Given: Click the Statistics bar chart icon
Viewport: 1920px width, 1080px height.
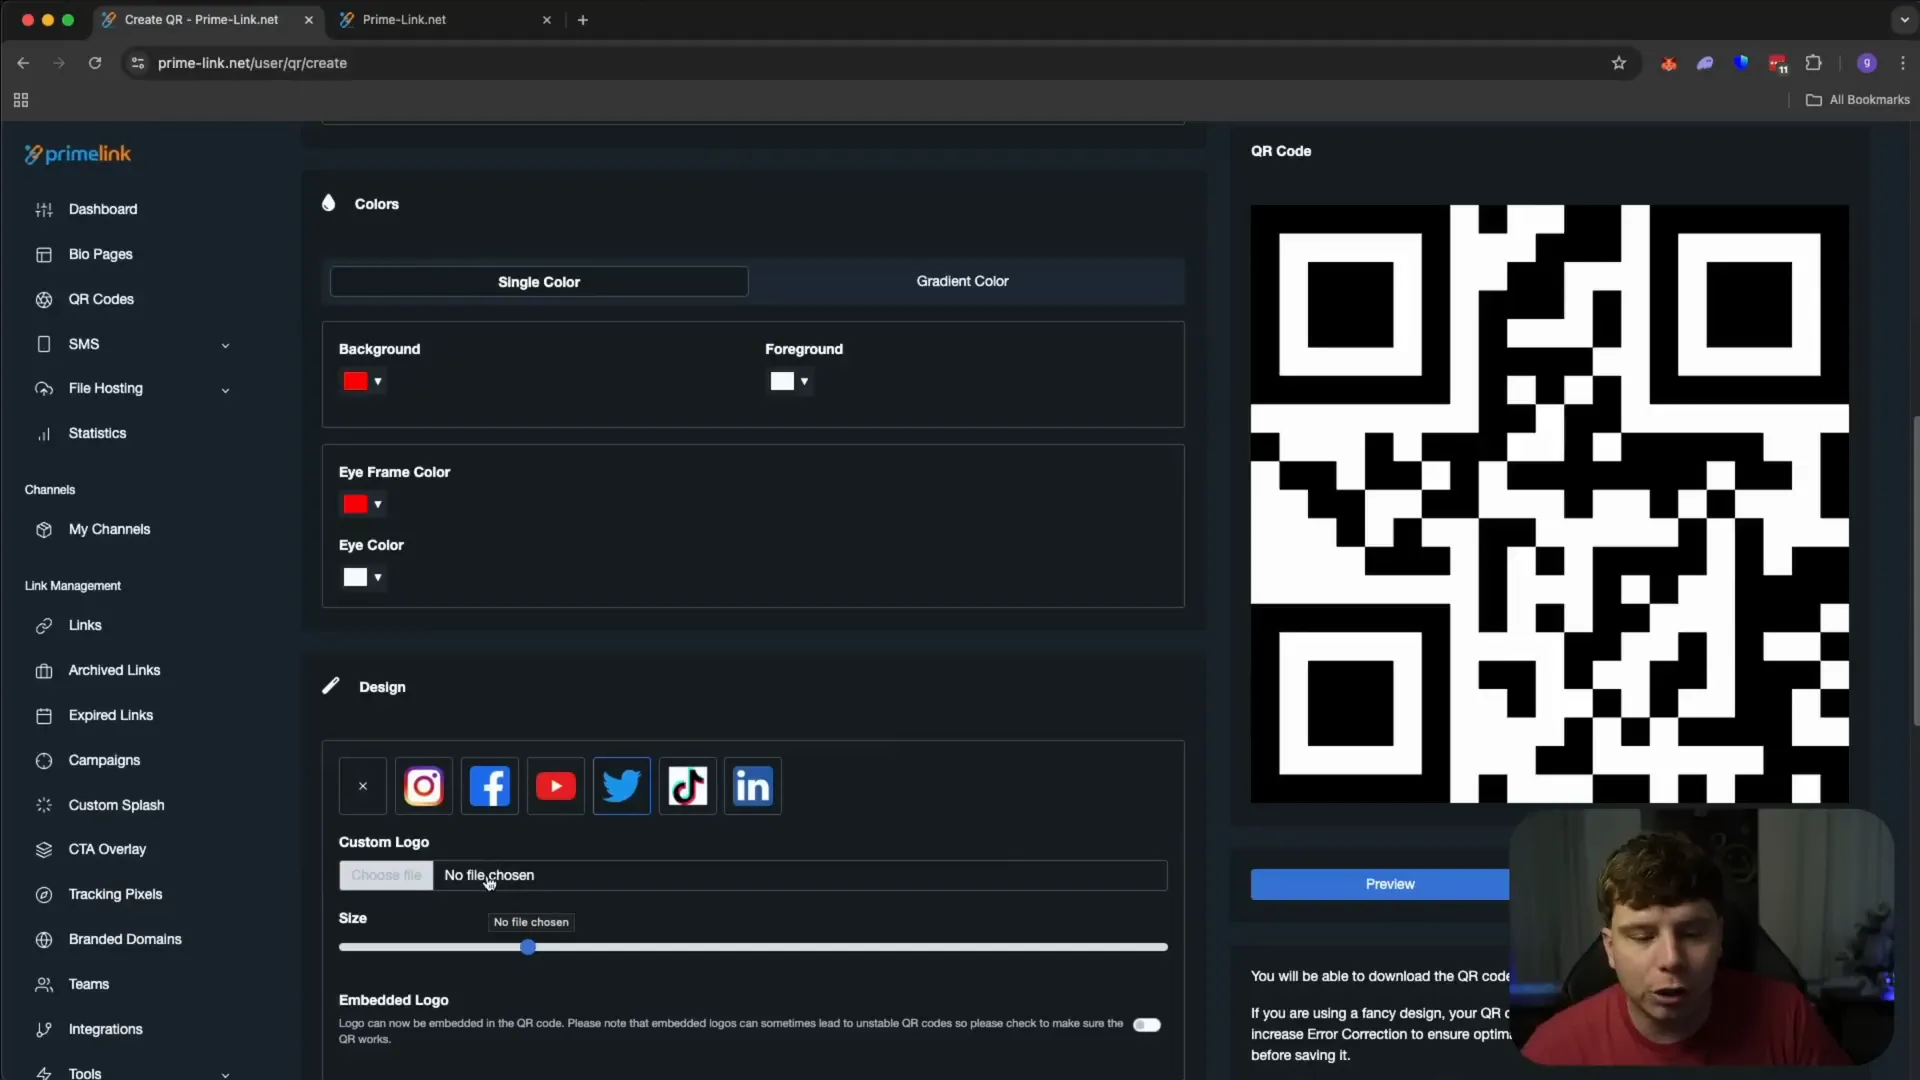Looking at the screenshot, I should [44, 433].
